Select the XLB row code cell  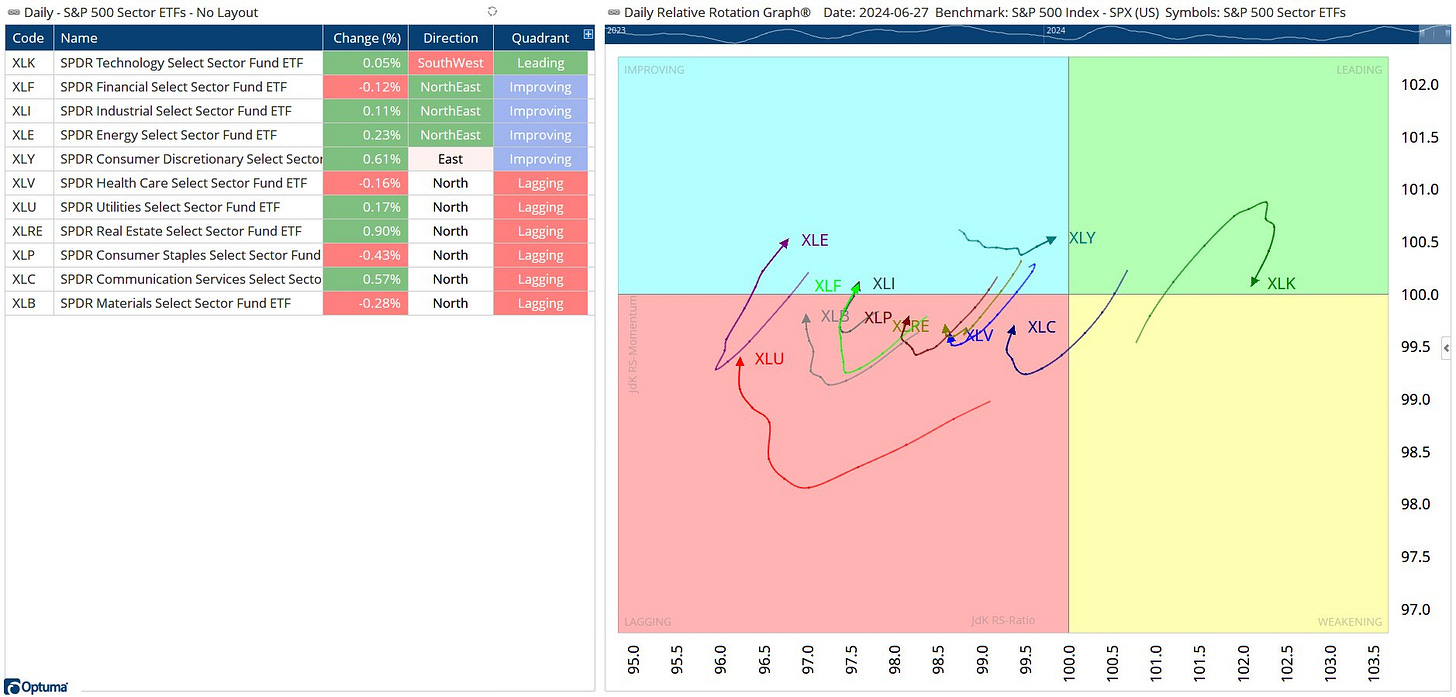[x=29, y=303]
